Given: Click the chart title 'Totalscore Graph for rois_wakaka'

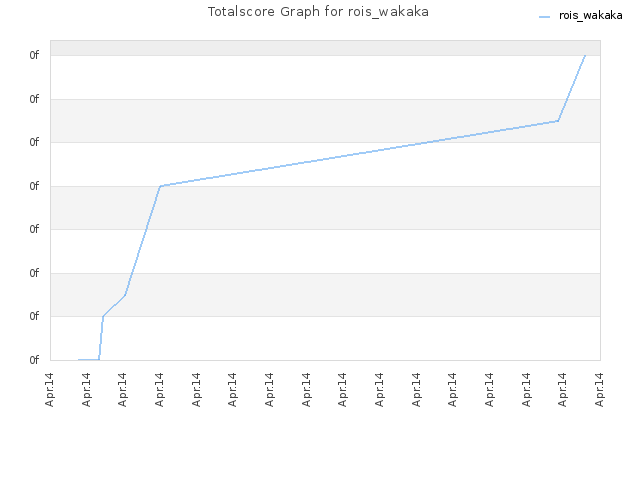Looking at the screenshot, I should click(x=318, y=12).
